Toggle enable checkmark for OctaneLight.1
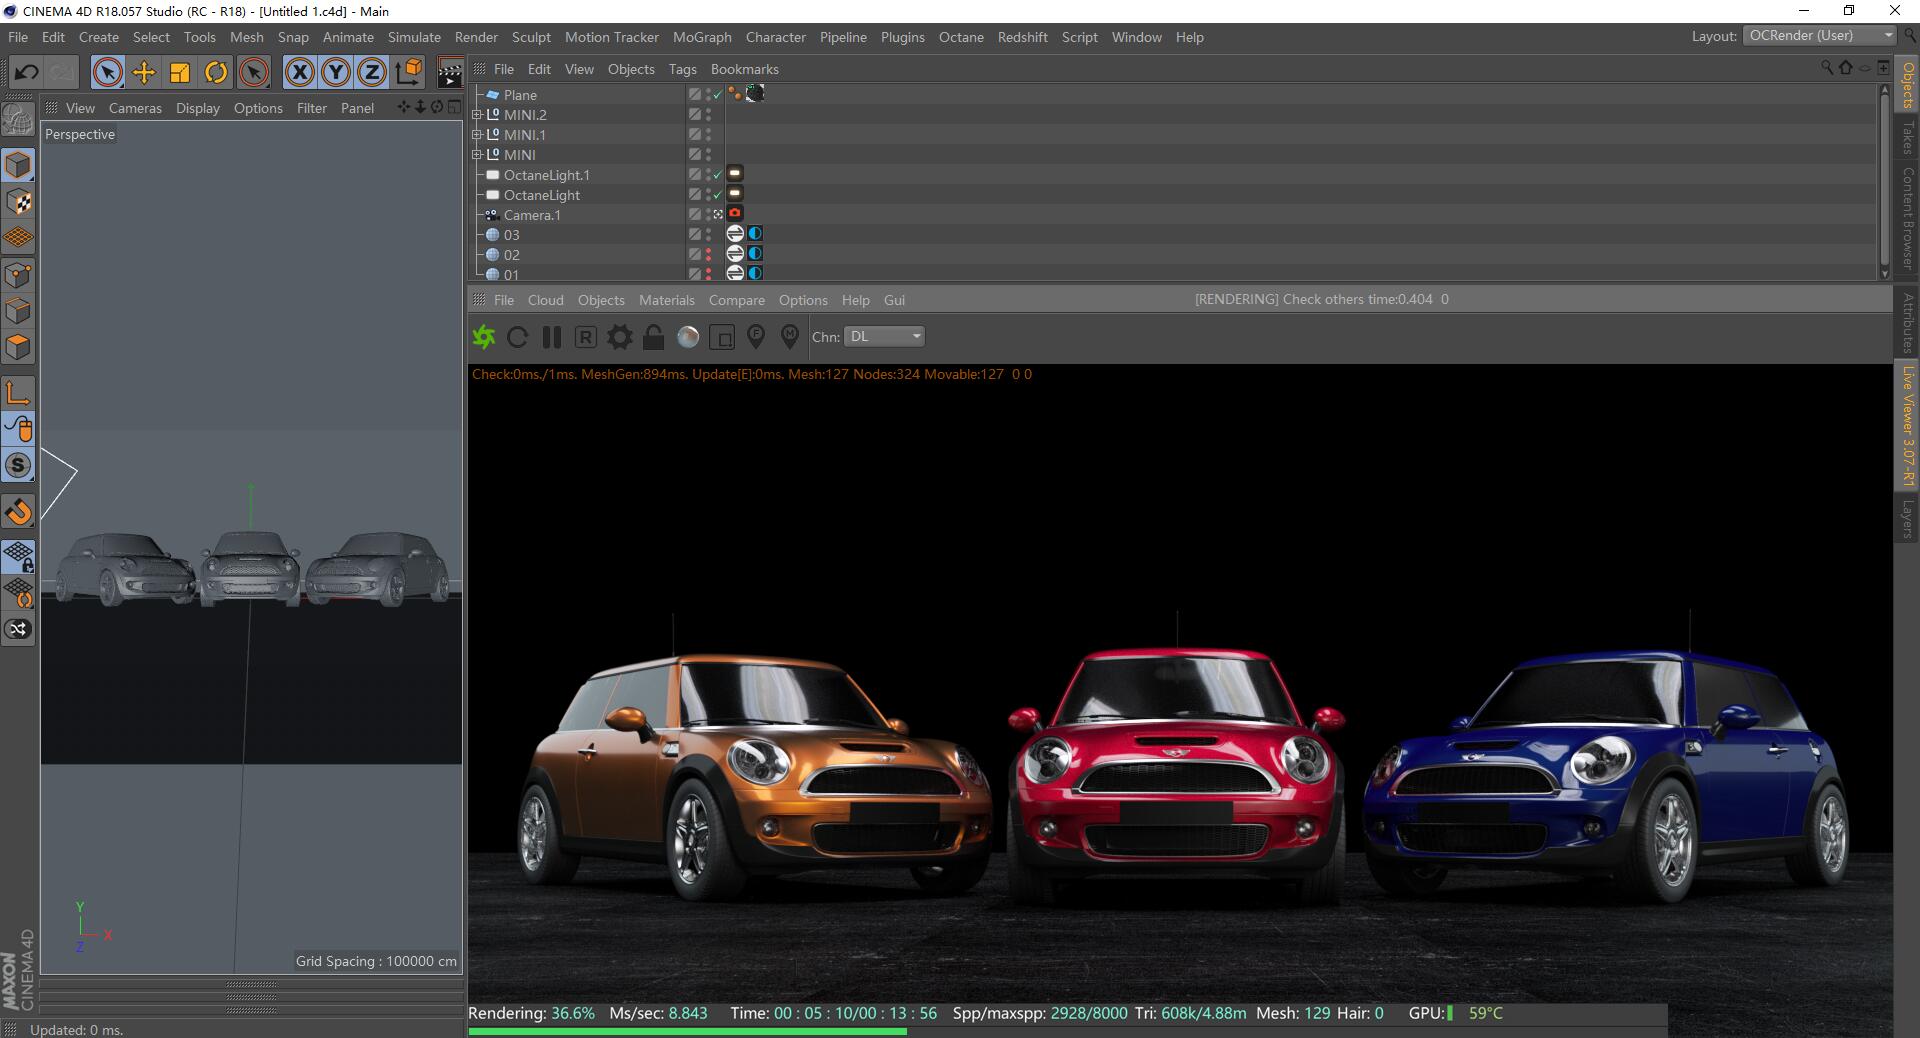This screenshot has width=1920, height=1038. click(717, 175)
